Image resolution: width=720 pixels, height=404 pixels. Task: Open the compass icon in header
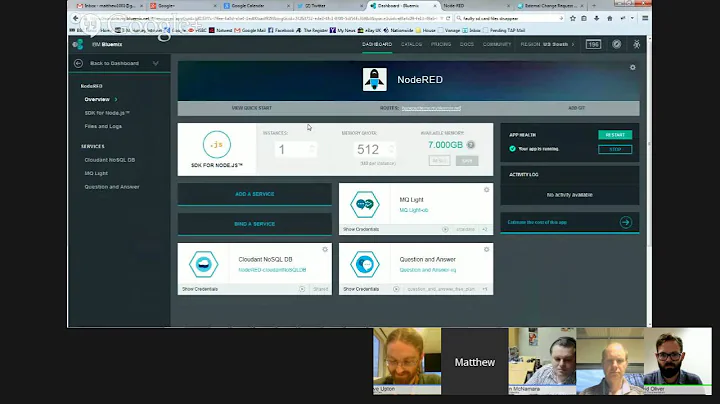click(616, 45)
